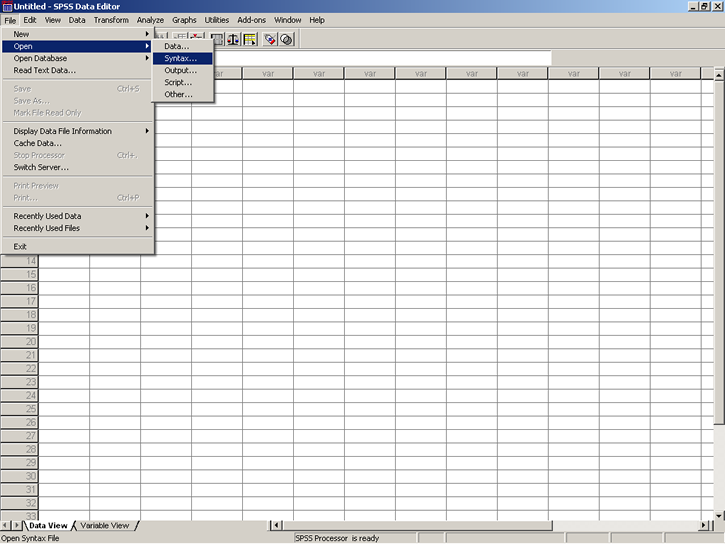Click the File menu in menu bar
This screenshot has width=725, height=544.
(x=10, y=20)
